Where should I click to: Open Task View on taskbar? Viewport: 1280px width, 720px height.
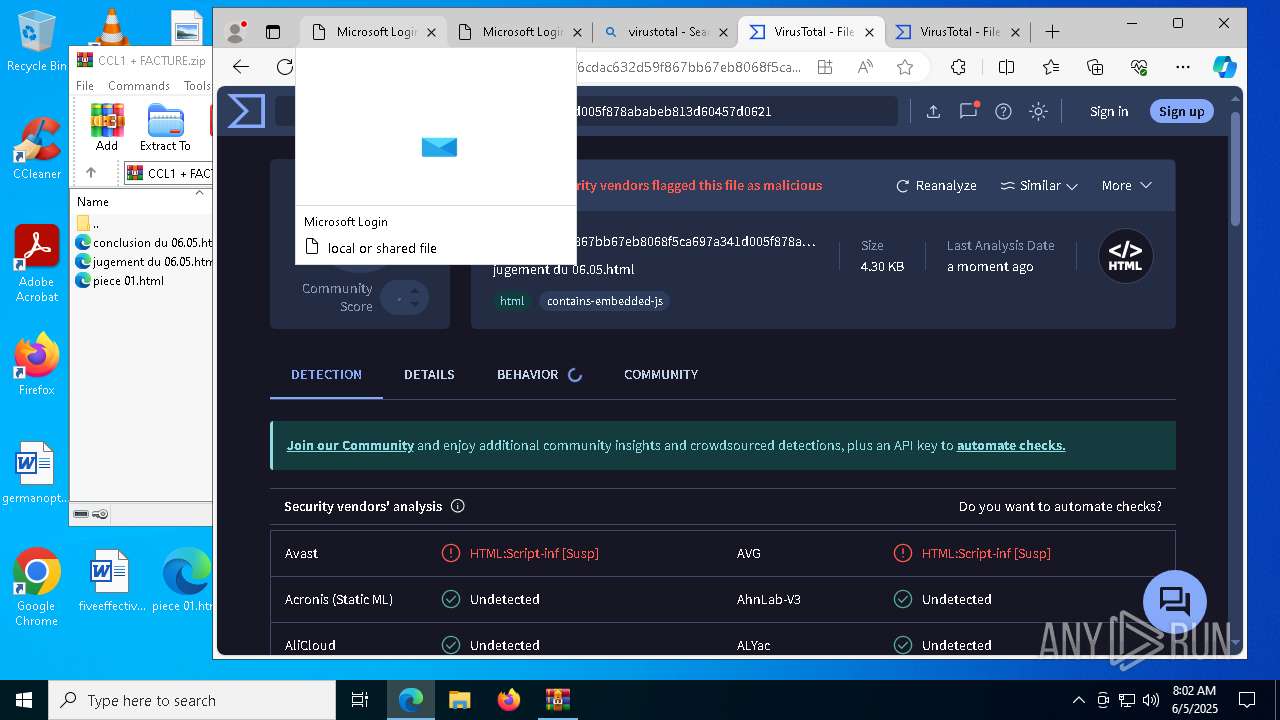click(360, 700)
